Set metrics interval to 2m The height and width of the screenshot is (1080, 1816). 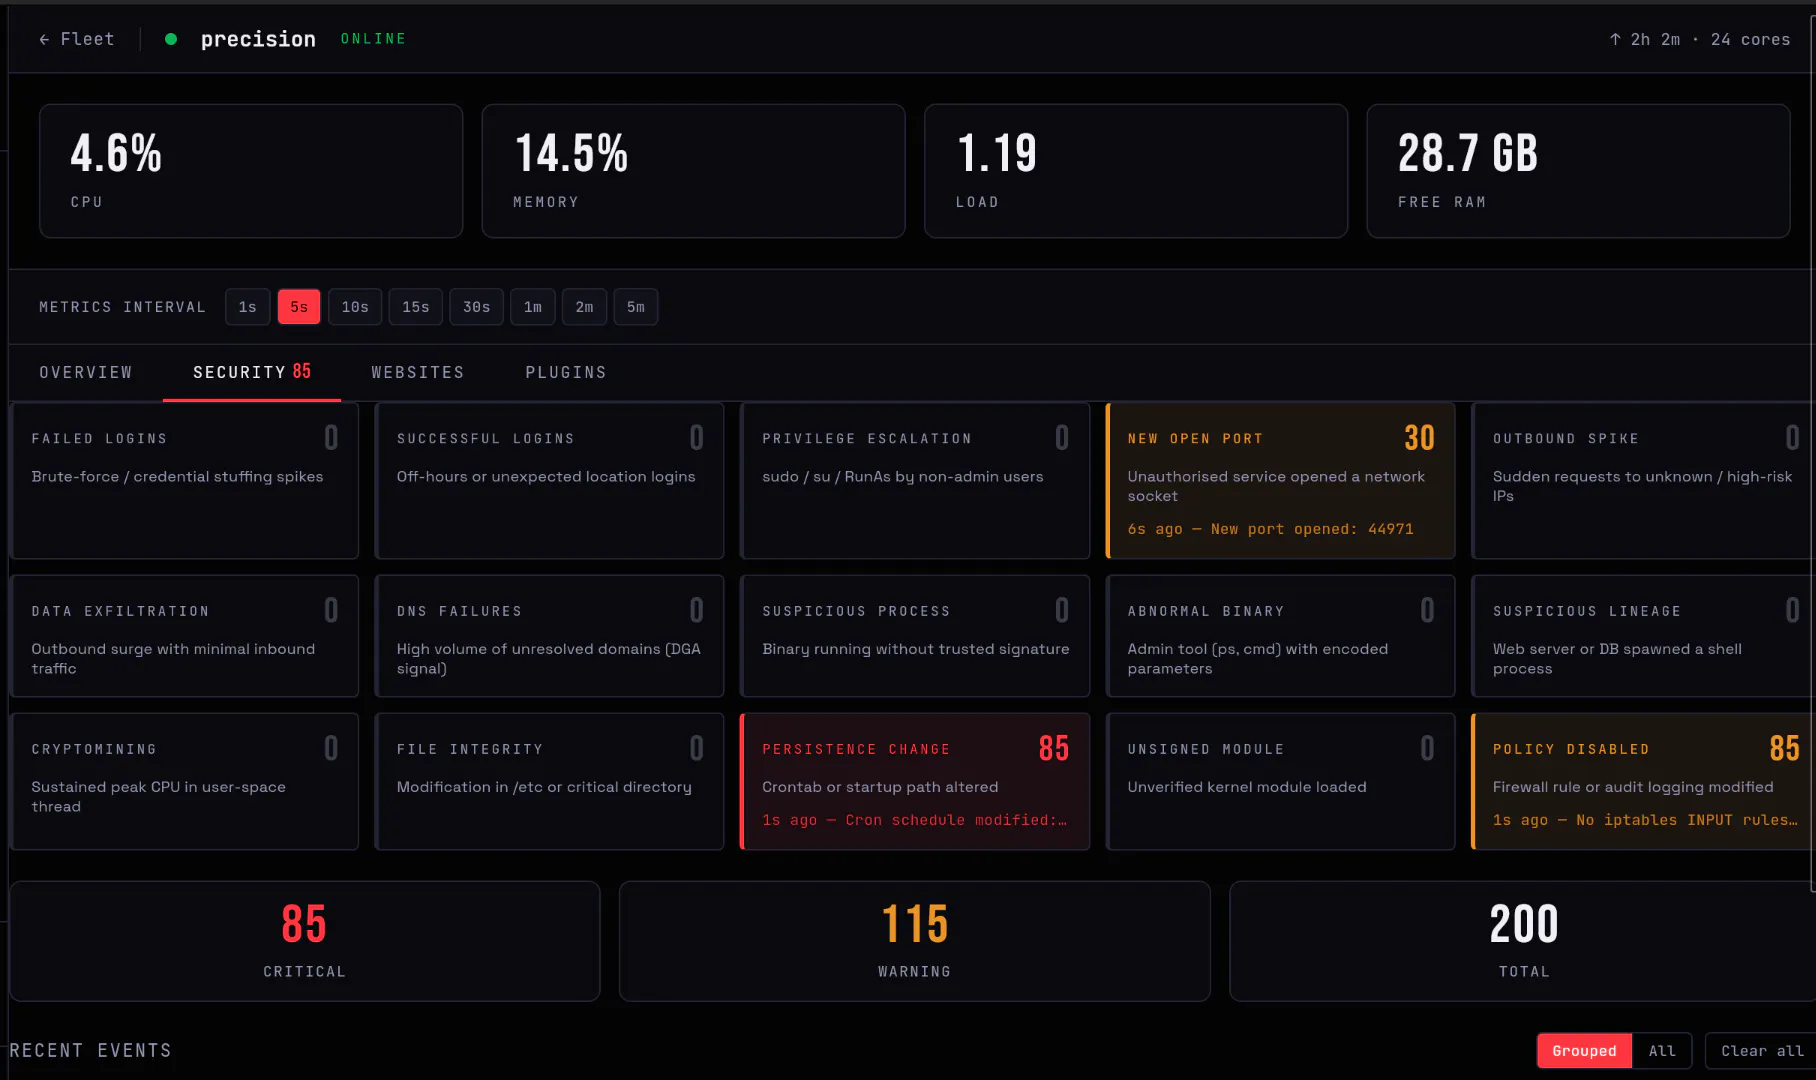click(x=585, y=307)
